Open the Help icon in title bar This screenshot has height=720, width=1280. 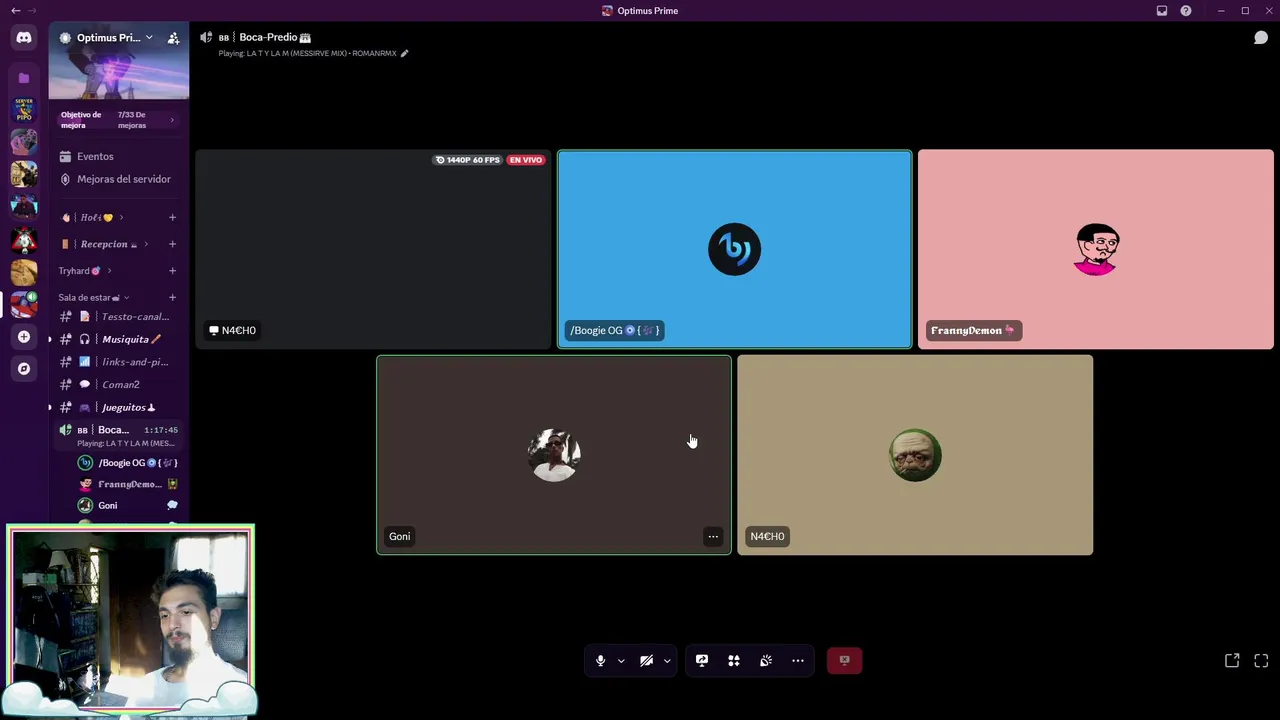coord(1186,11)
